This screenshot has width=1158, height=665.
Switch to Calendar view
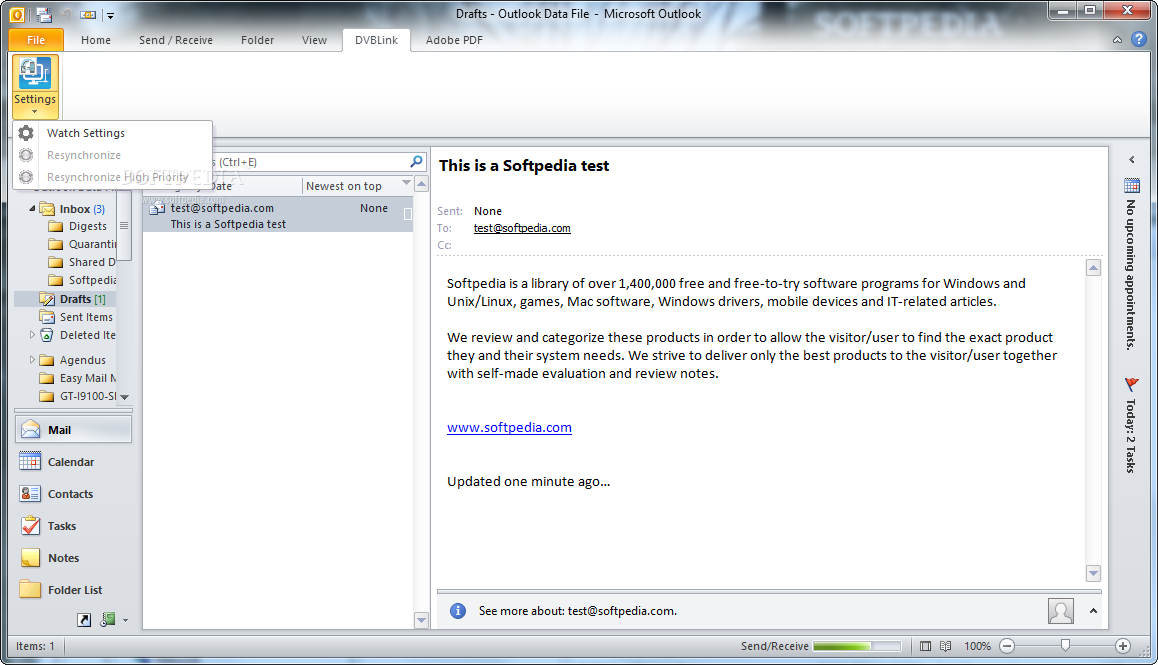pos(73,462)
